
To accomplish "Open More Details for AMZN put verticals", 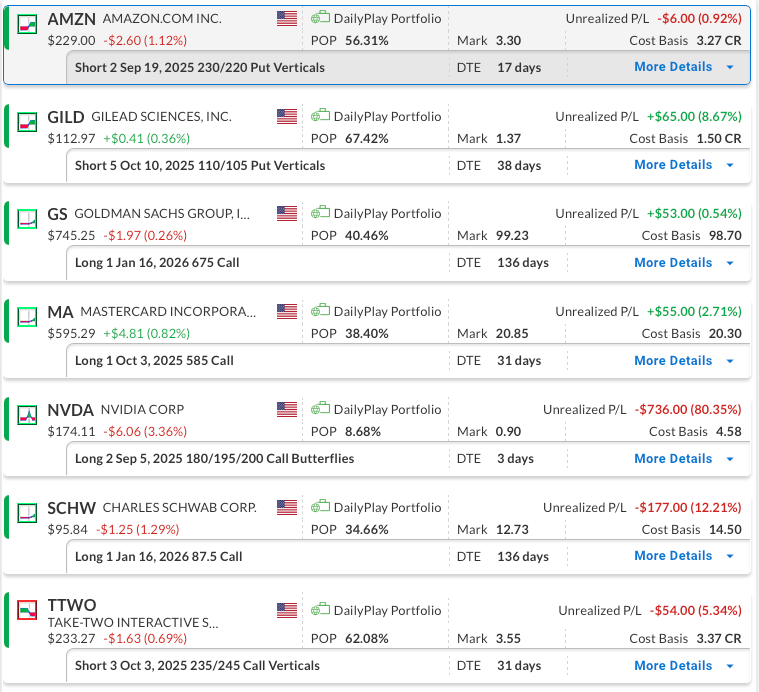I will coord(673,67).
